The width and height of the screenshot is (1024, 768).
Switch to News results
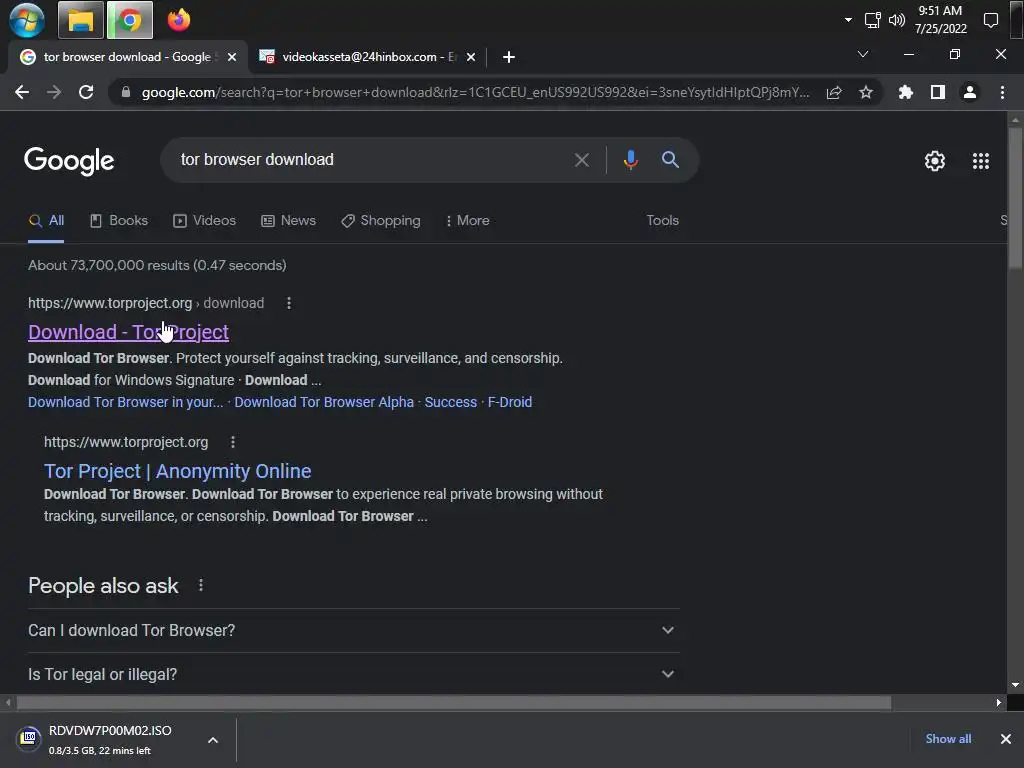click(x=289, y=221)
